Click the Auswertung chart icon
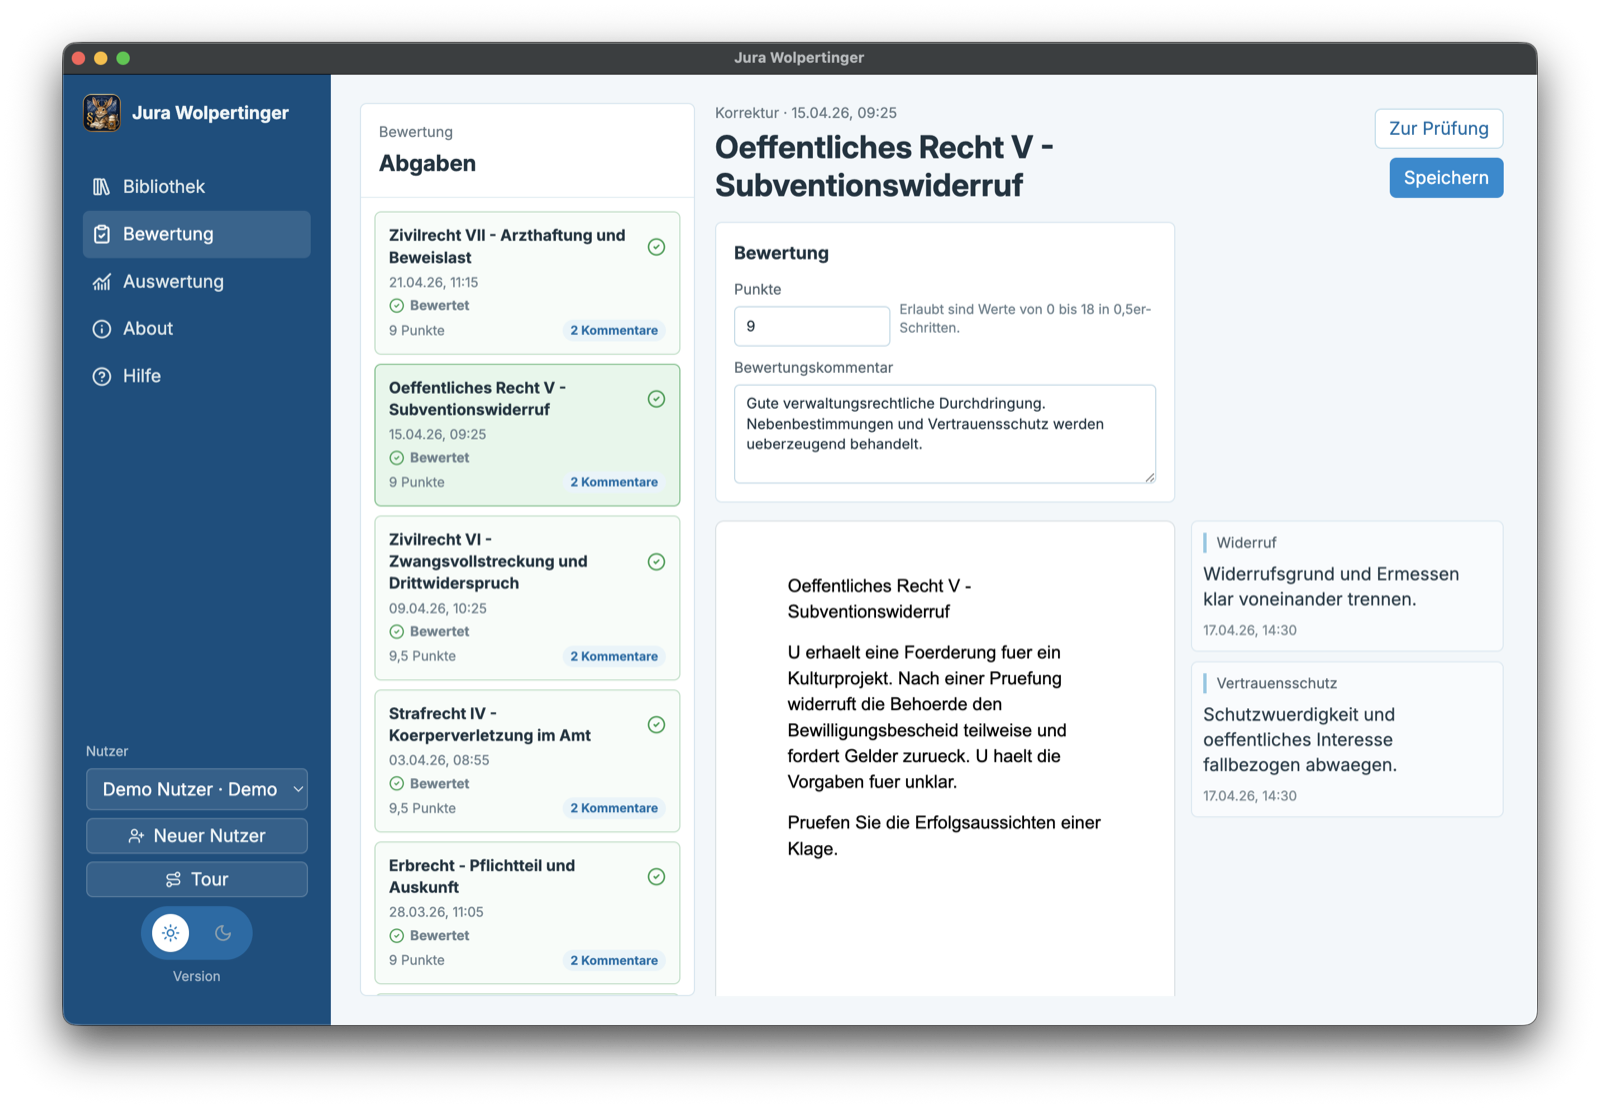Viewport: 1600px width, 1108px height. (102, 282)
